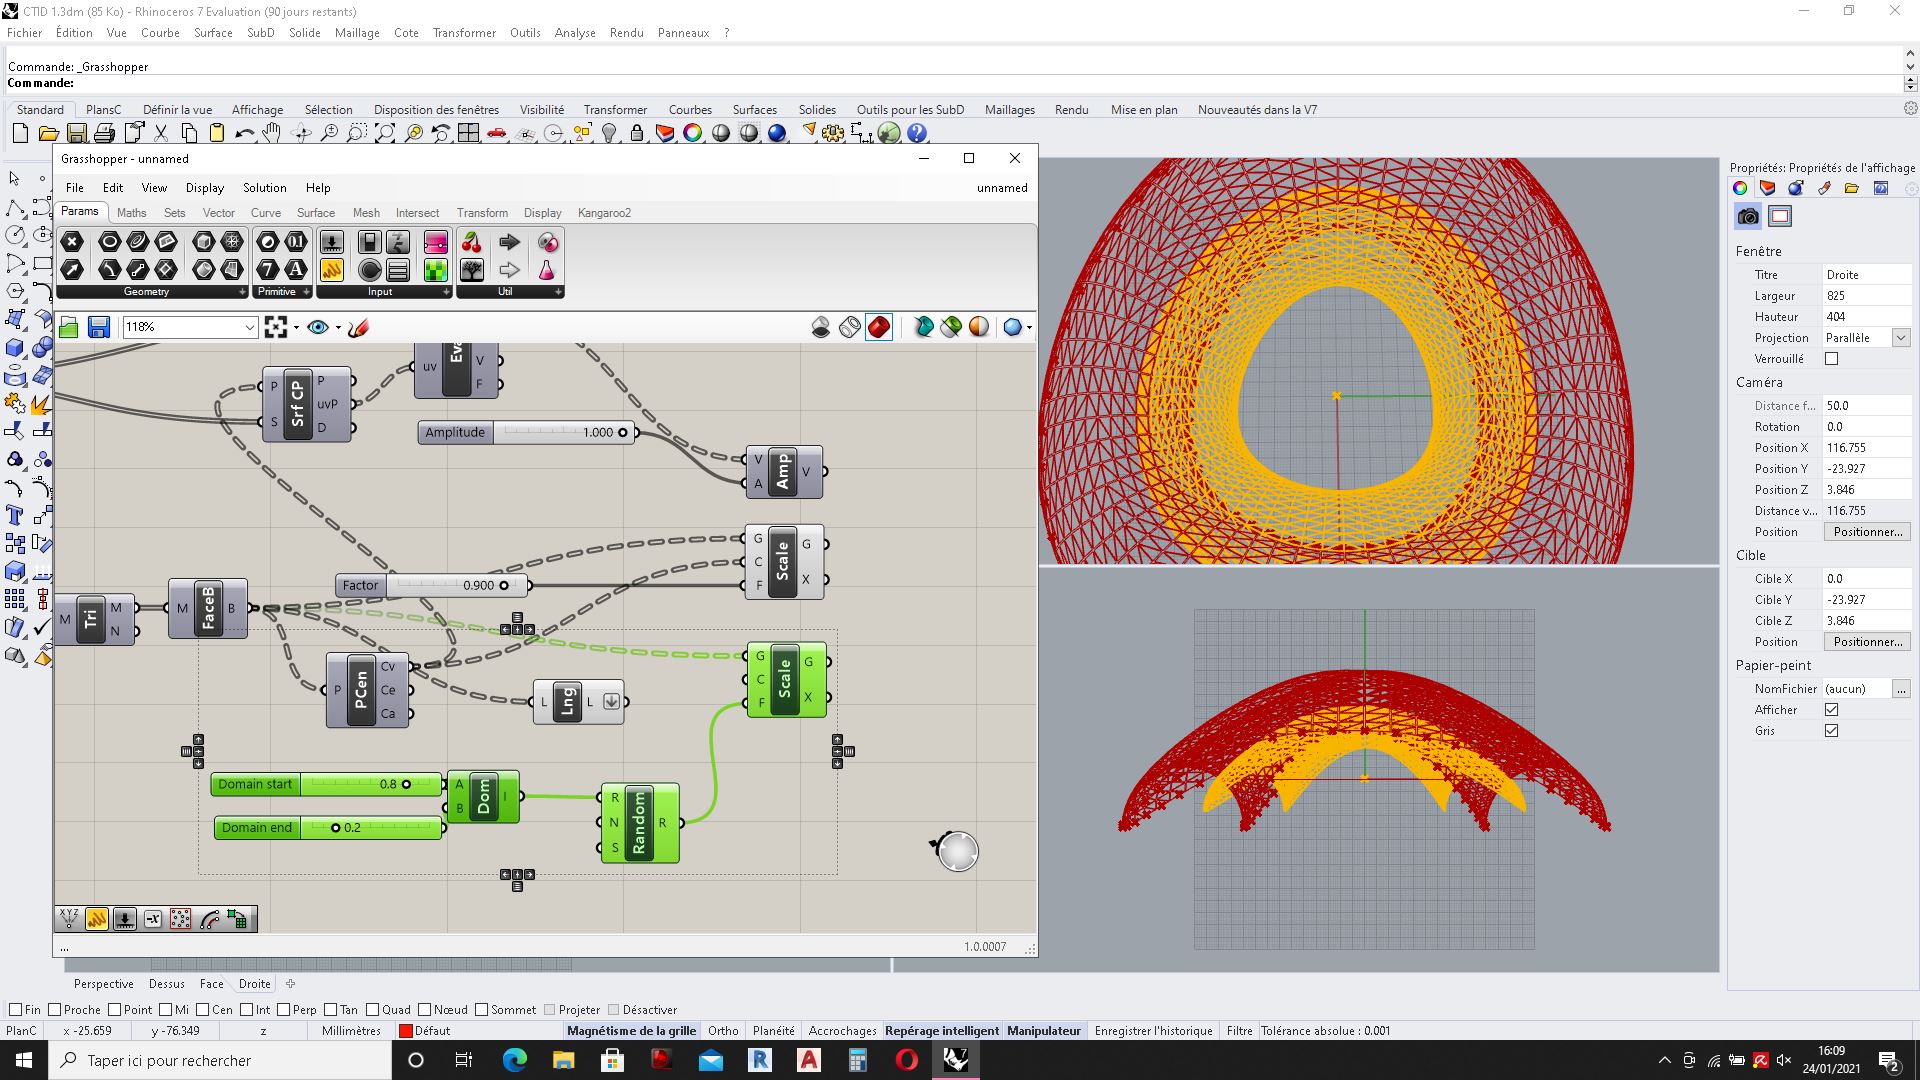
Task: Click the Grasshopper Open file icon
Action: (x=69, y=327)
